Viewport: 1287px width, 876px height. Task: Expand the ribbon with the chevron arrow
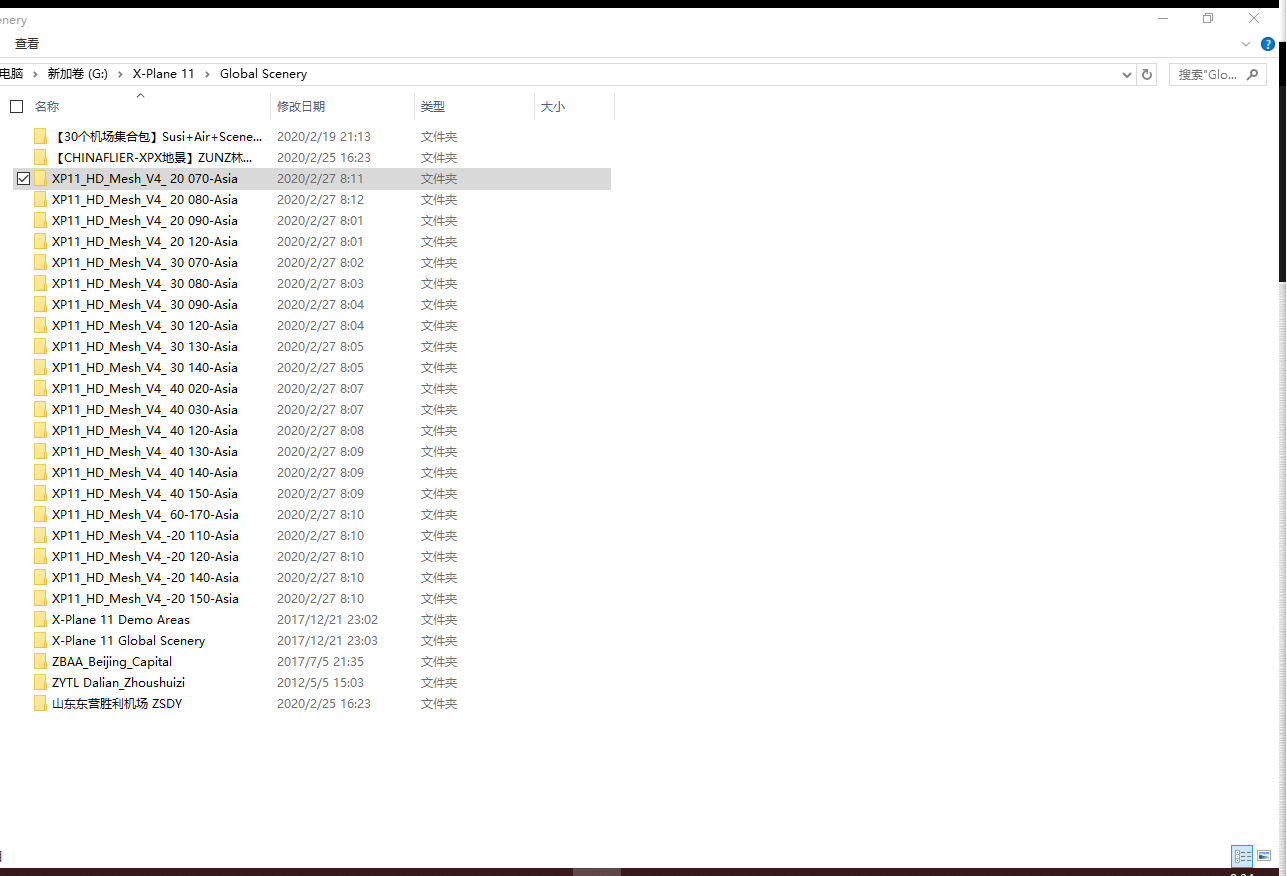click(1246, 44)
